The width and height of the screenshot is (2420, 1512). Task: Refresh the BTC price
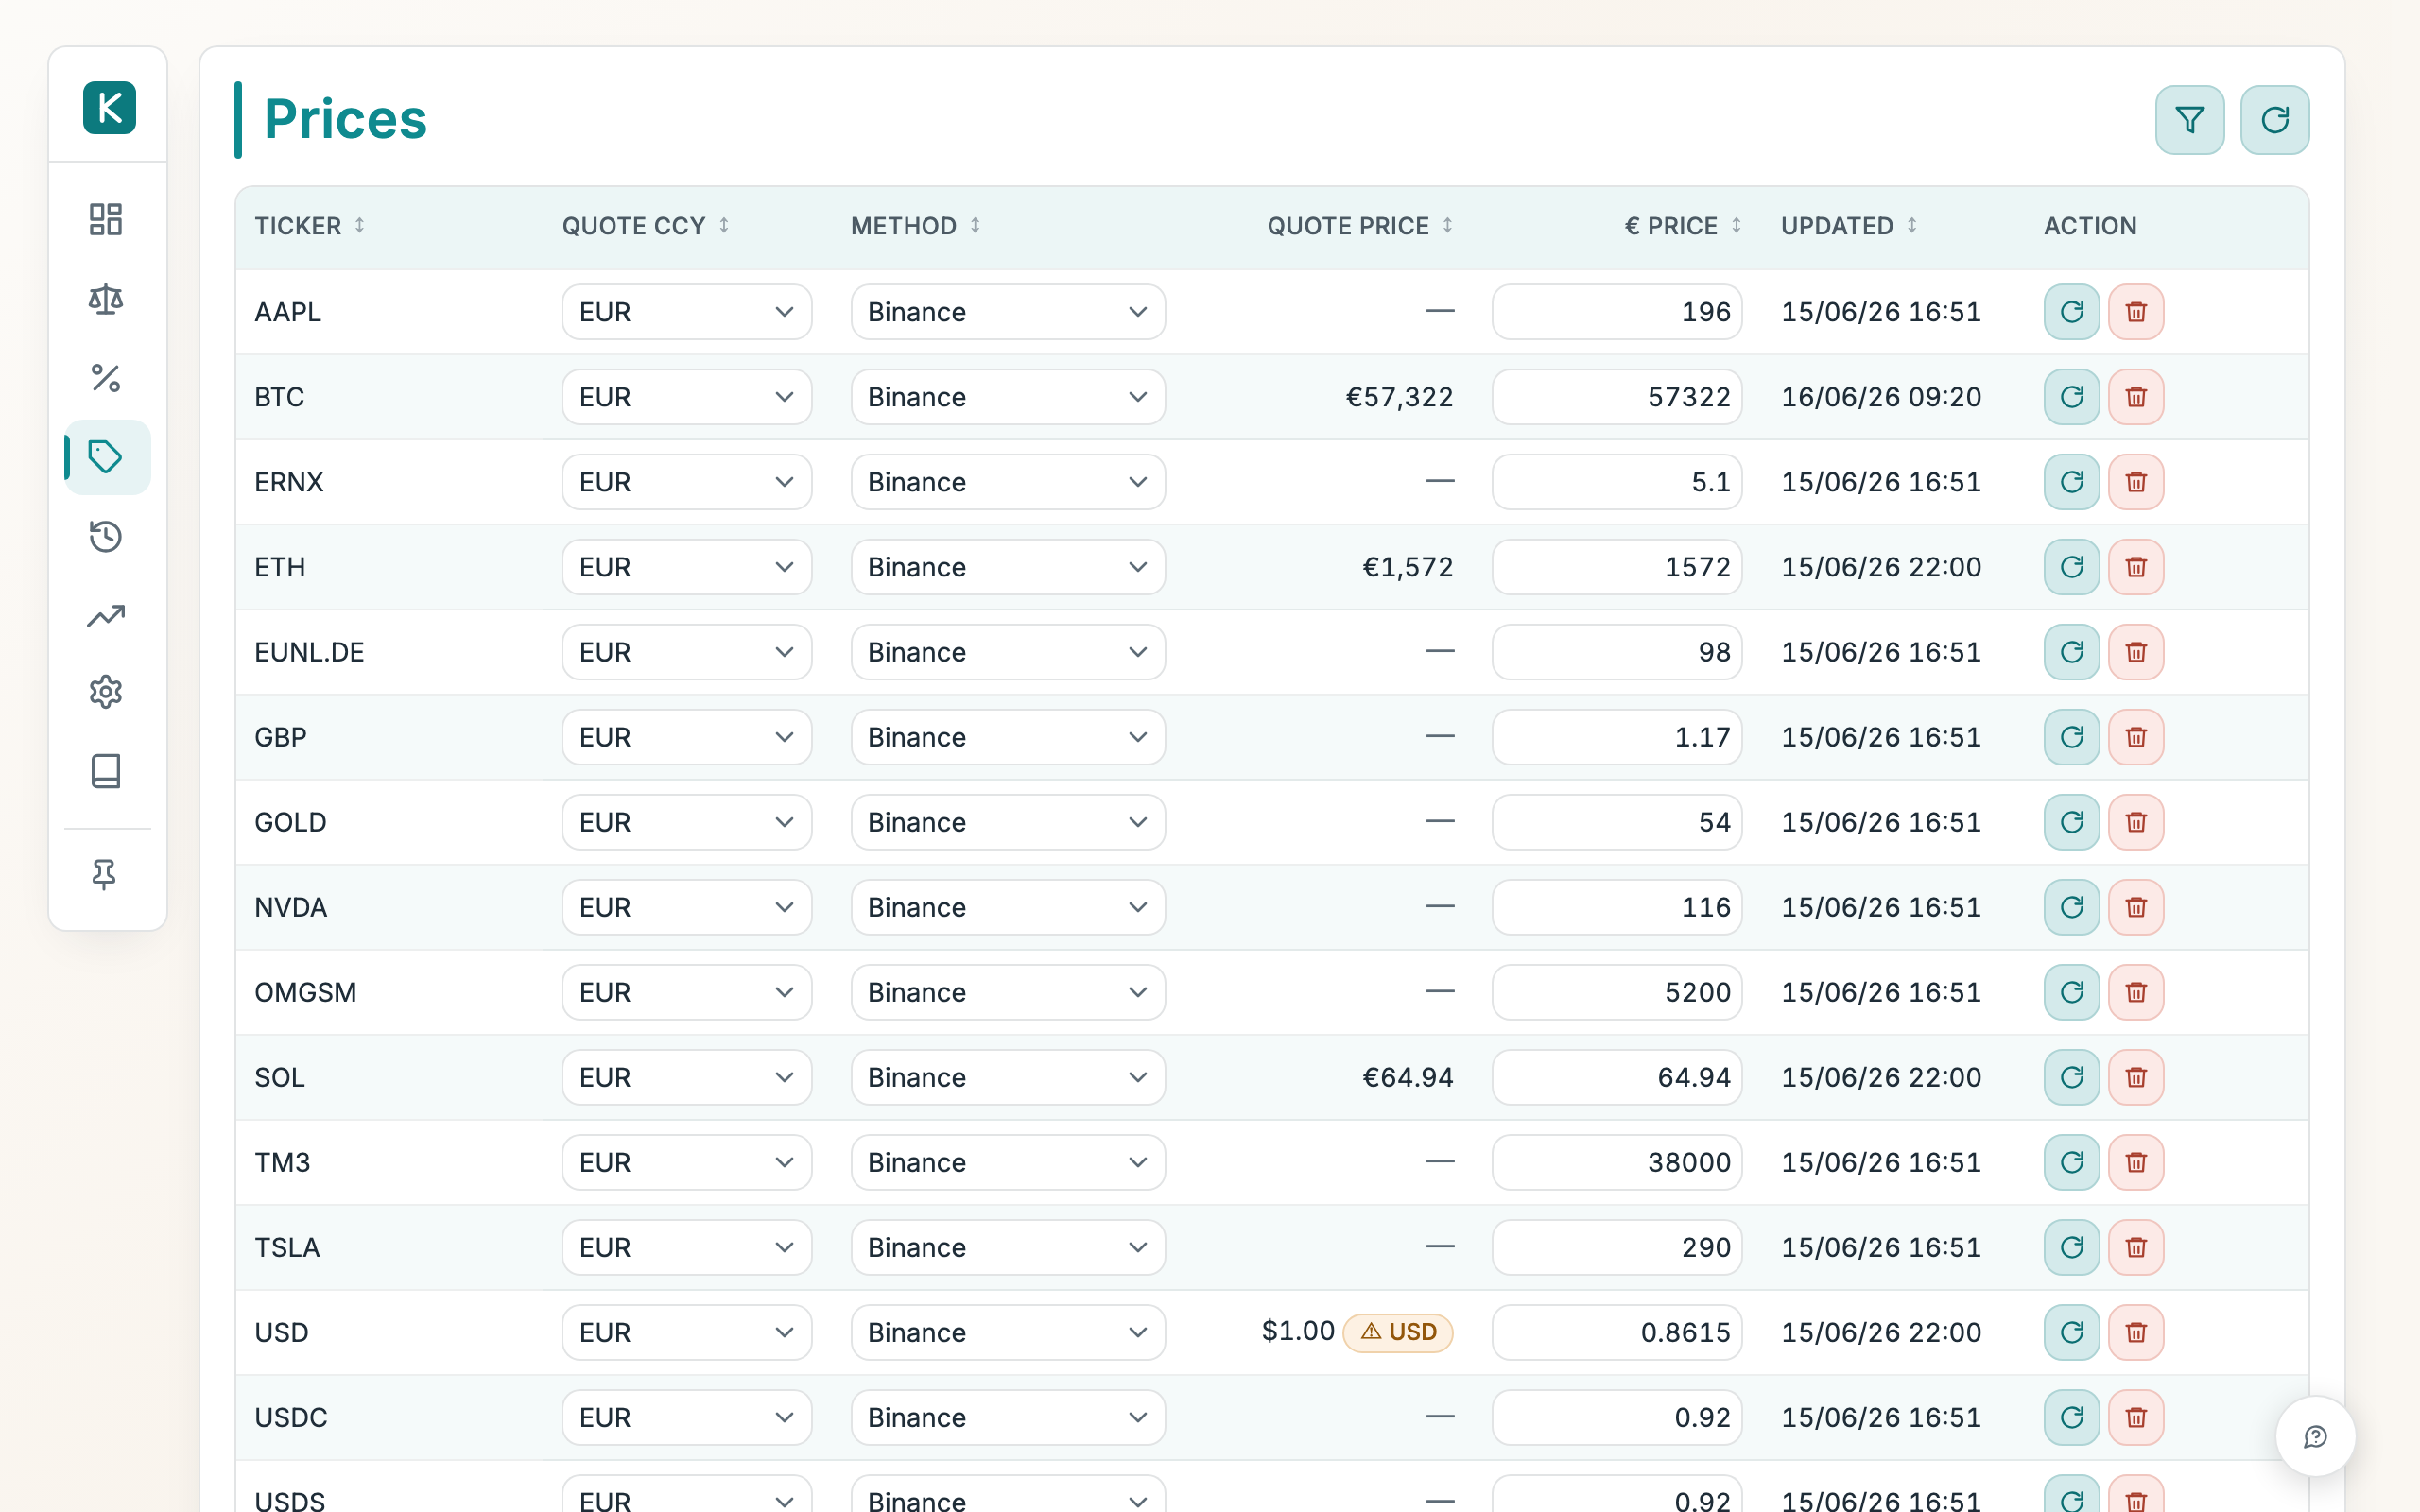click(x=2071, y=397)
